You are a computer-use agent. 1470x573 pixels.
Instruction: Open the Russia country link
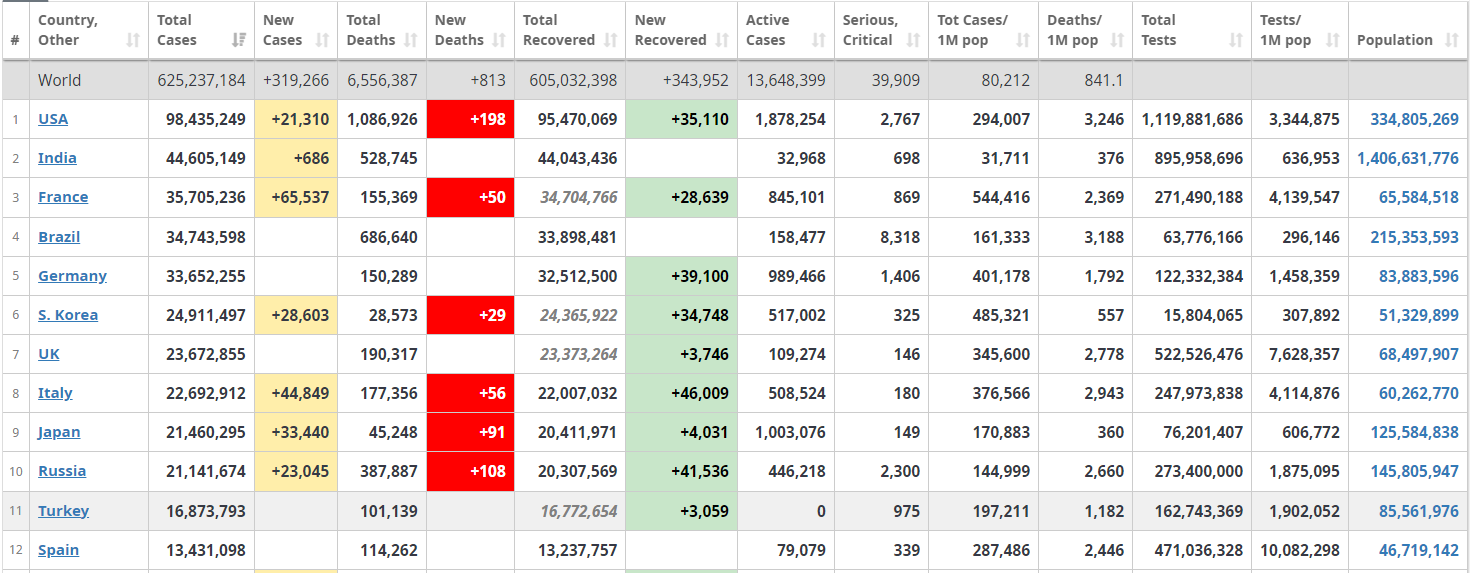click(x=62, y=471)
